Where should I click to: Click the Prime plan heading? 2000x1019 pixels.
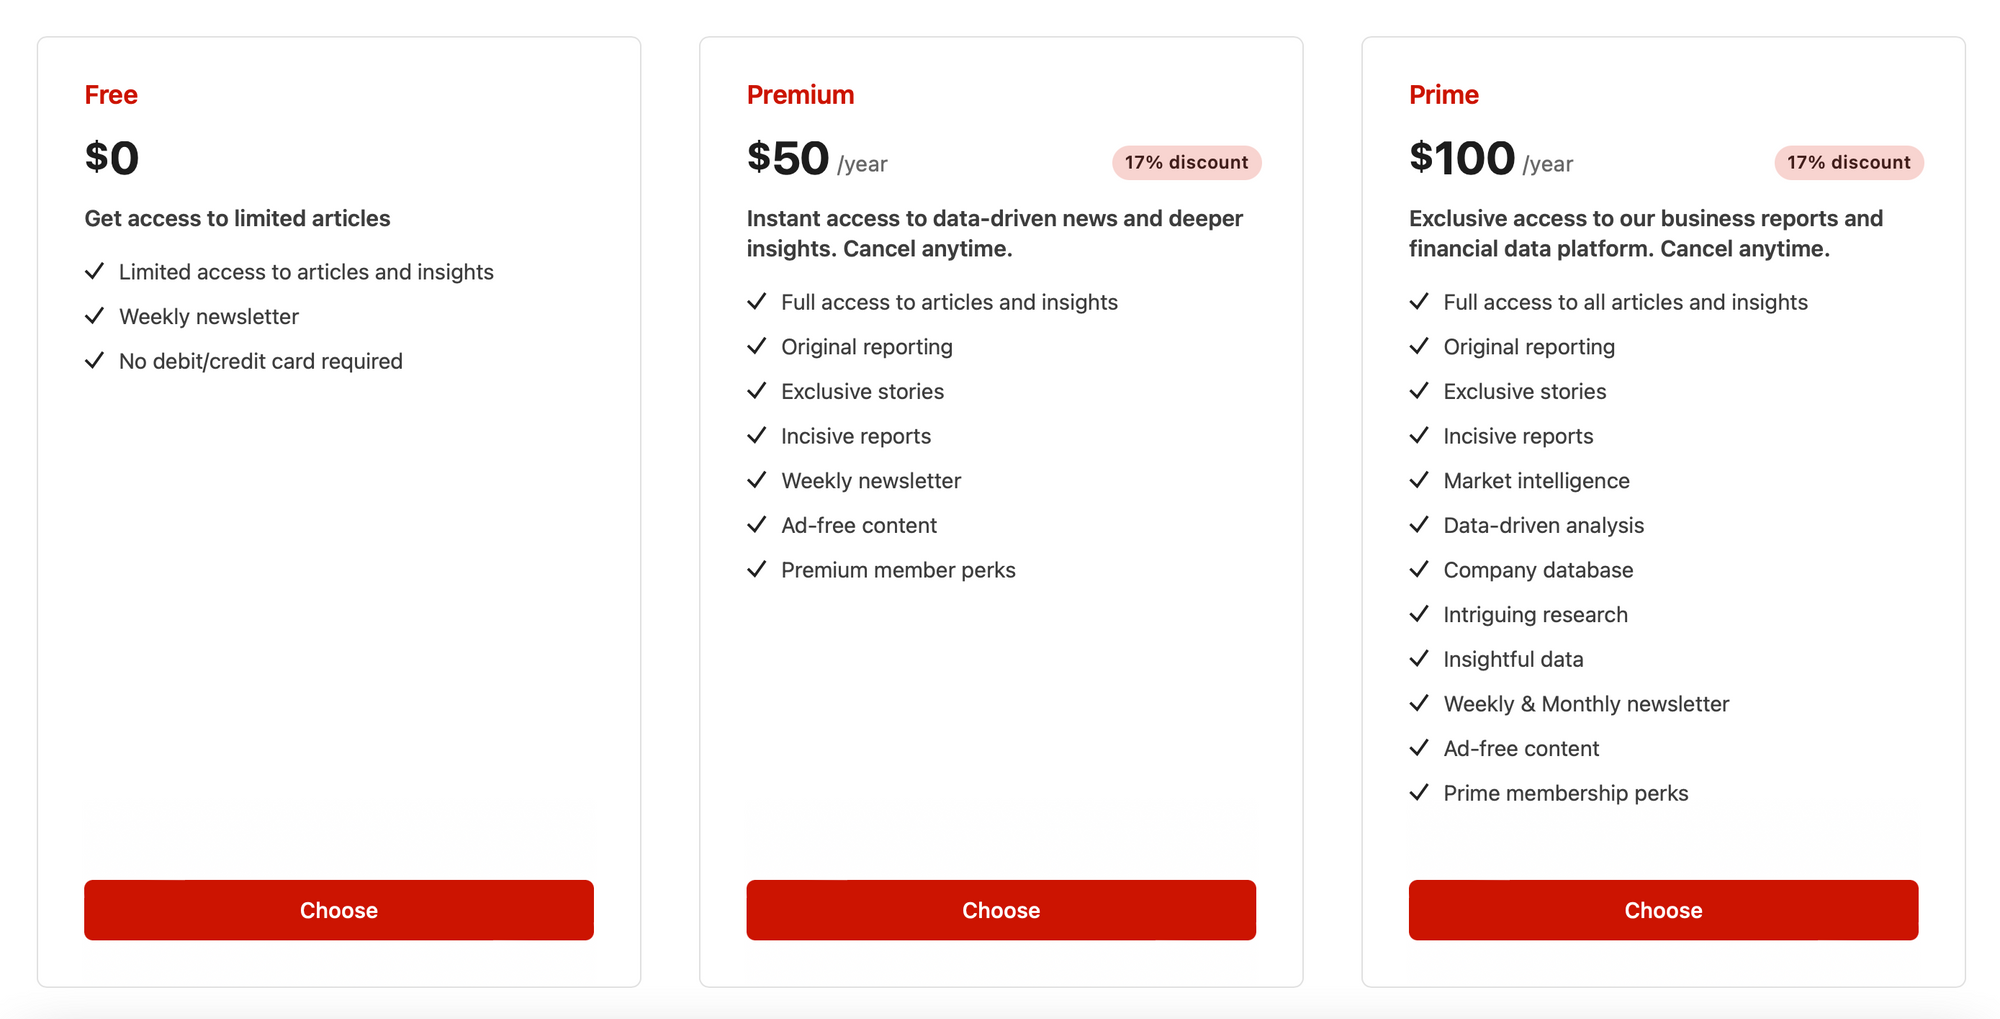point(1443,95)
